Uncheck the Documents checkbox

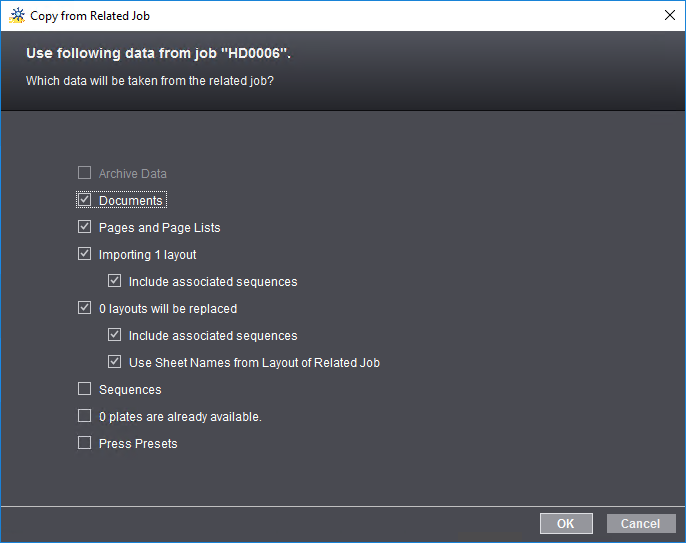point(85,200)
